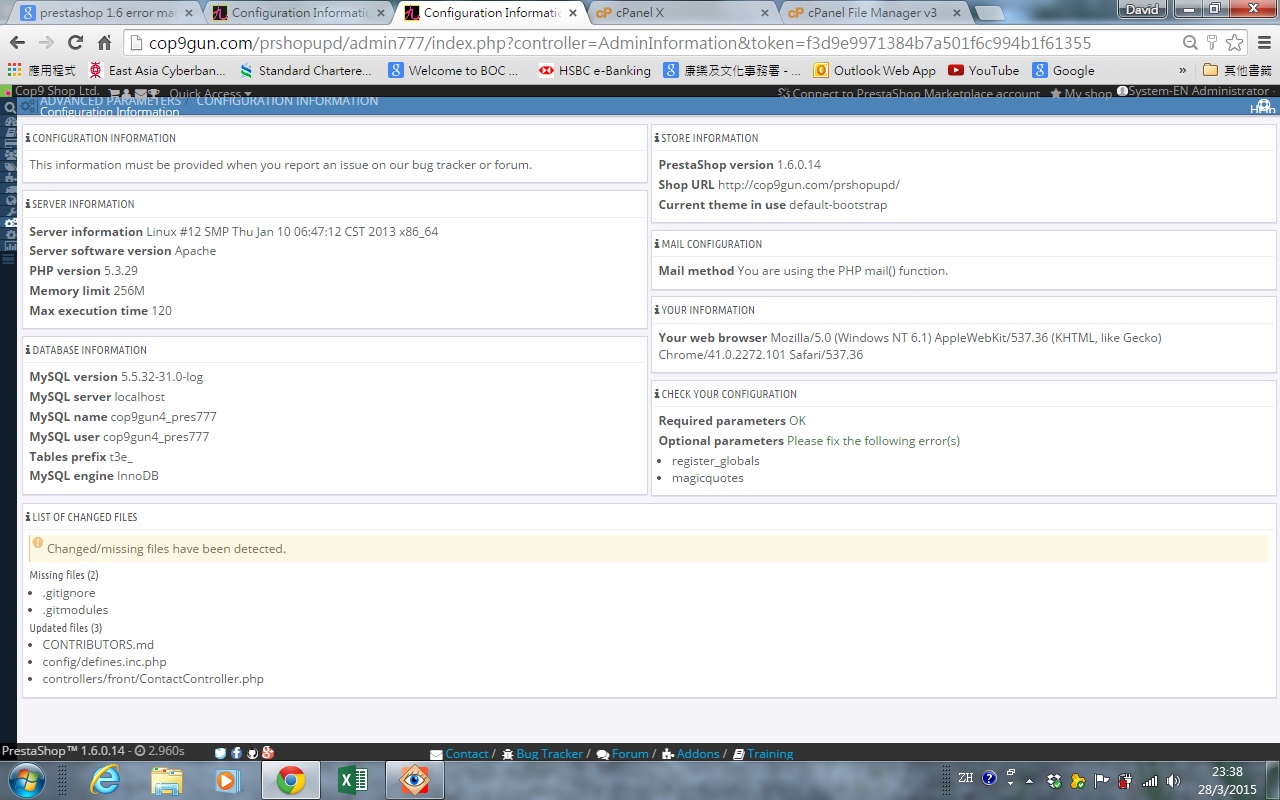Screen dimensions: 1280x800
Task: Open the Welcome to BOC bookmark
Action: pos(455,71)
